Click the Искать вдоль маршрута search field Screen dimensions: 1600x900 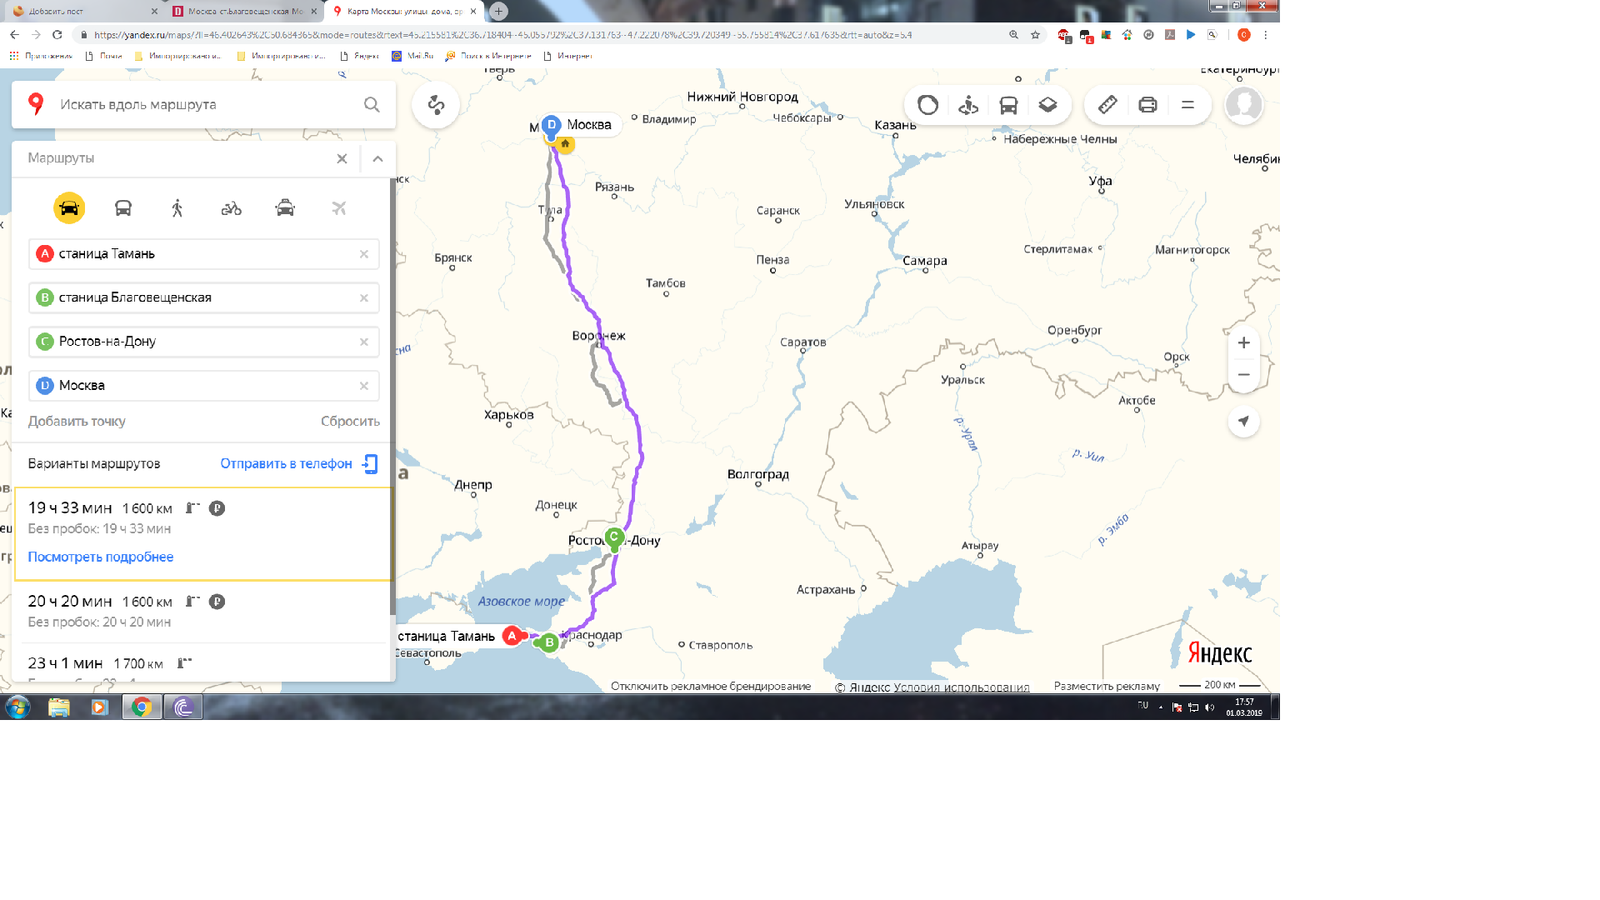[204, 104]
